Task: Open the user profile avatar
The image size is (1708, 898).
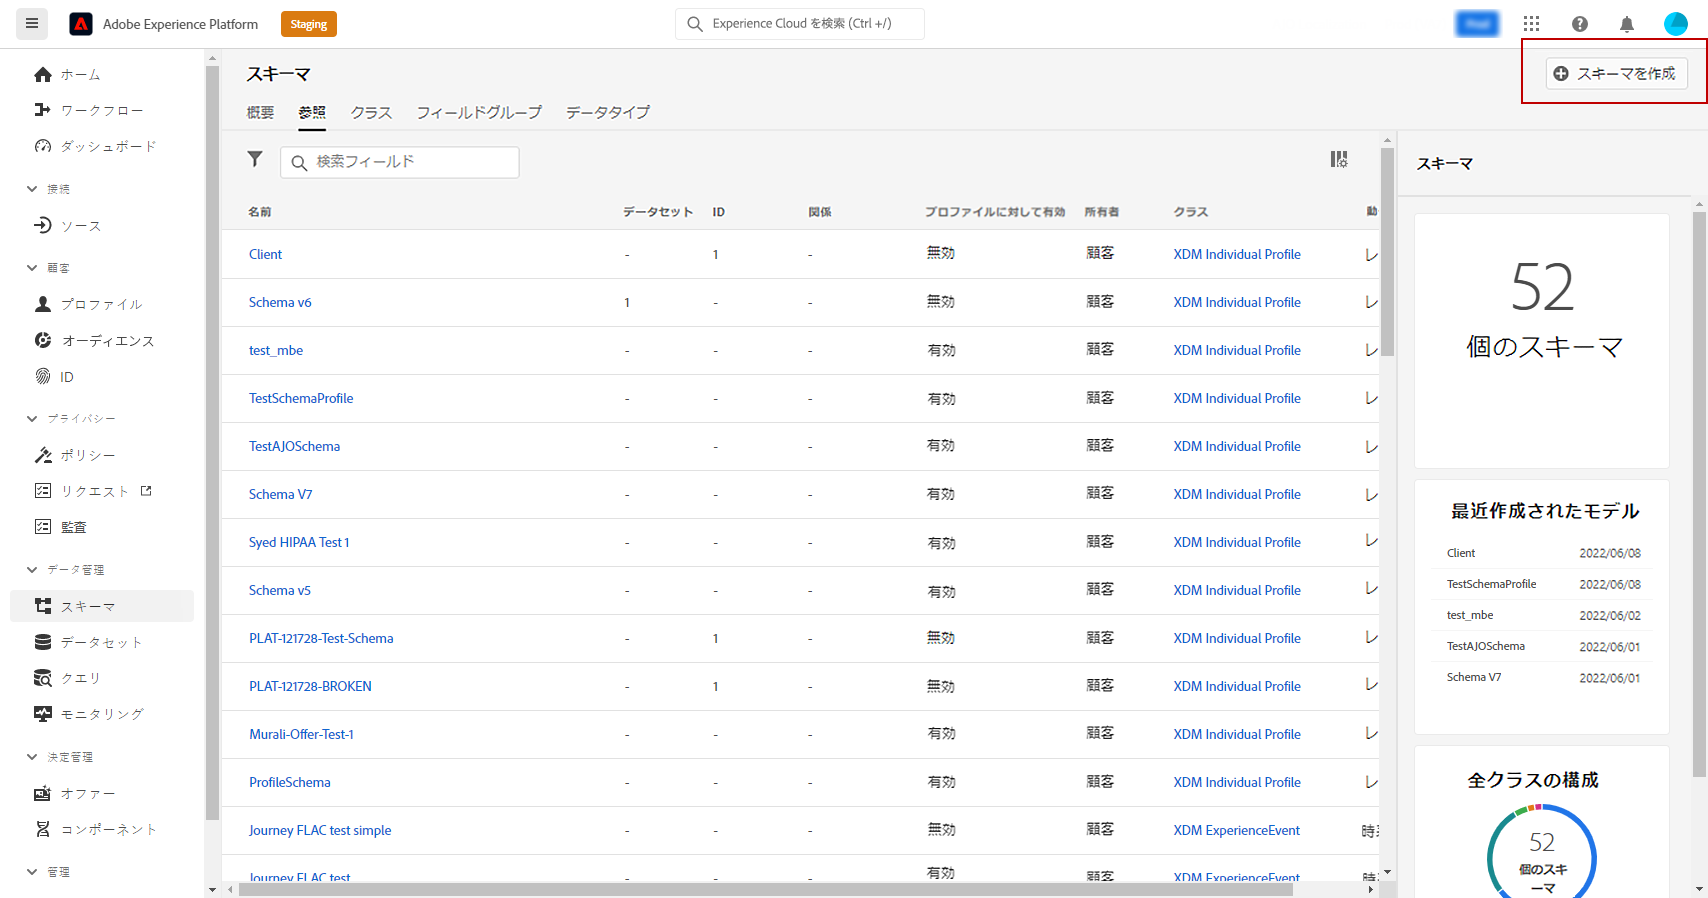Action: tap(1676, 24)
